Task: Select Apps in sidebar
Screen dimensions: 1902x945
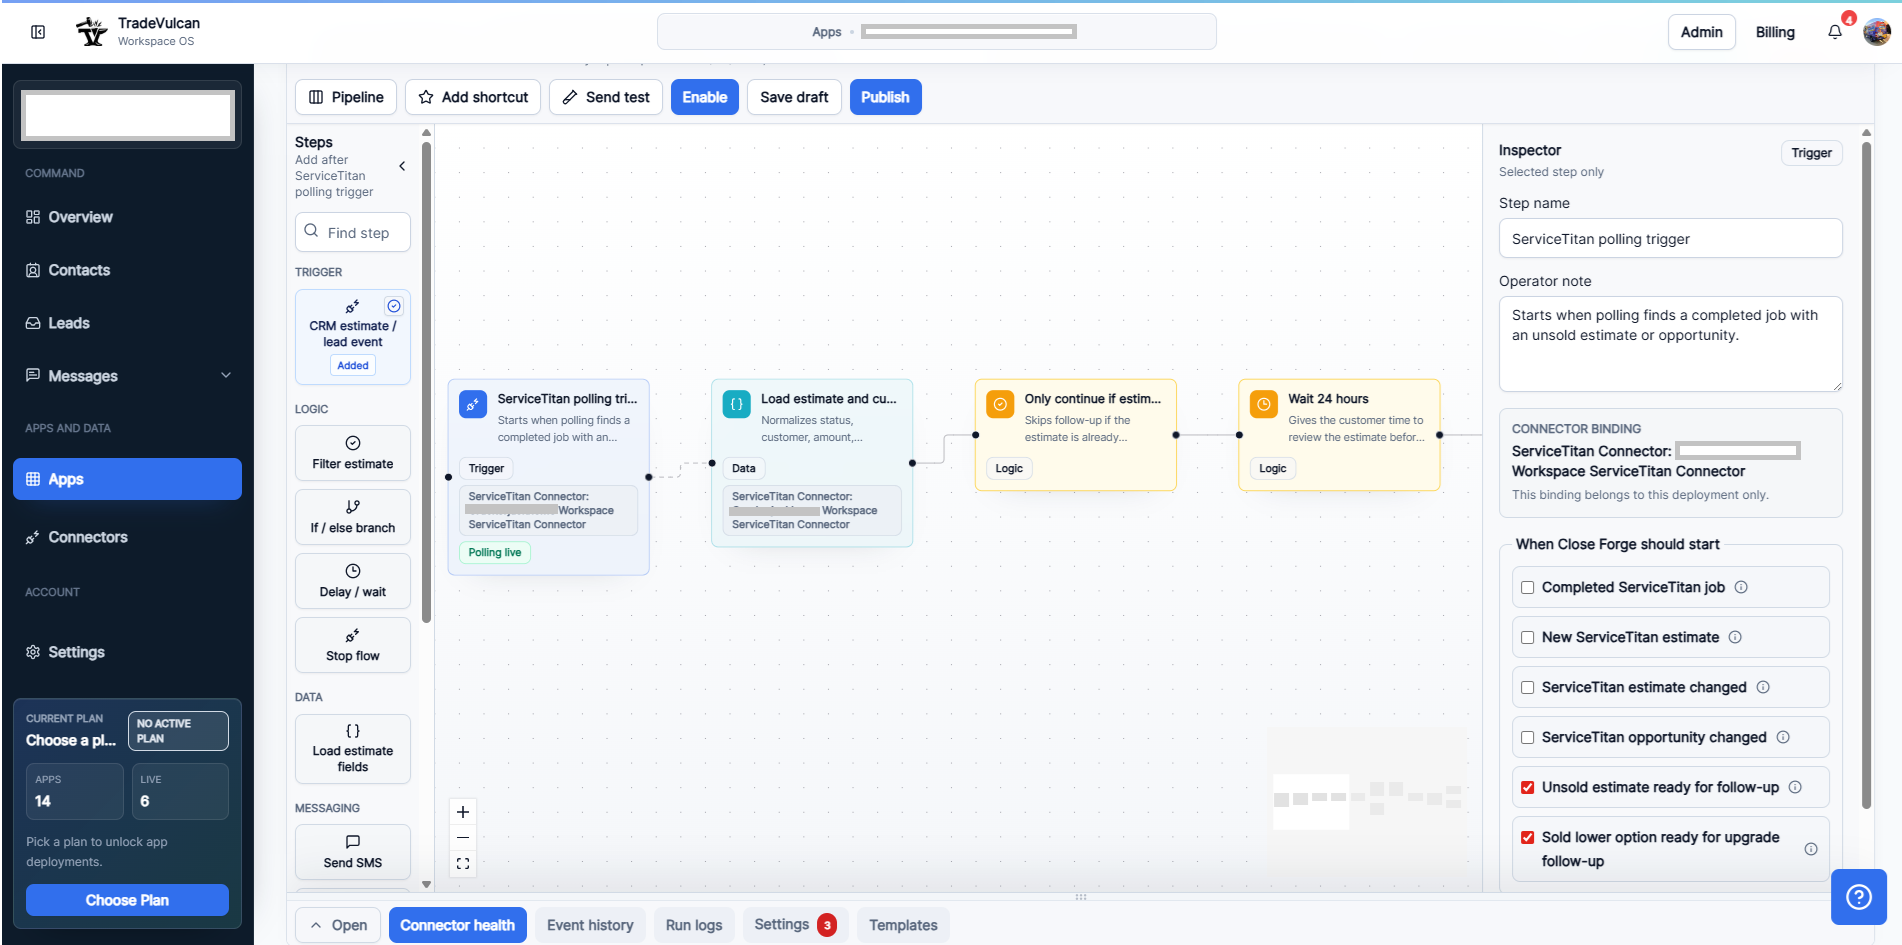Action: [127, 479]
